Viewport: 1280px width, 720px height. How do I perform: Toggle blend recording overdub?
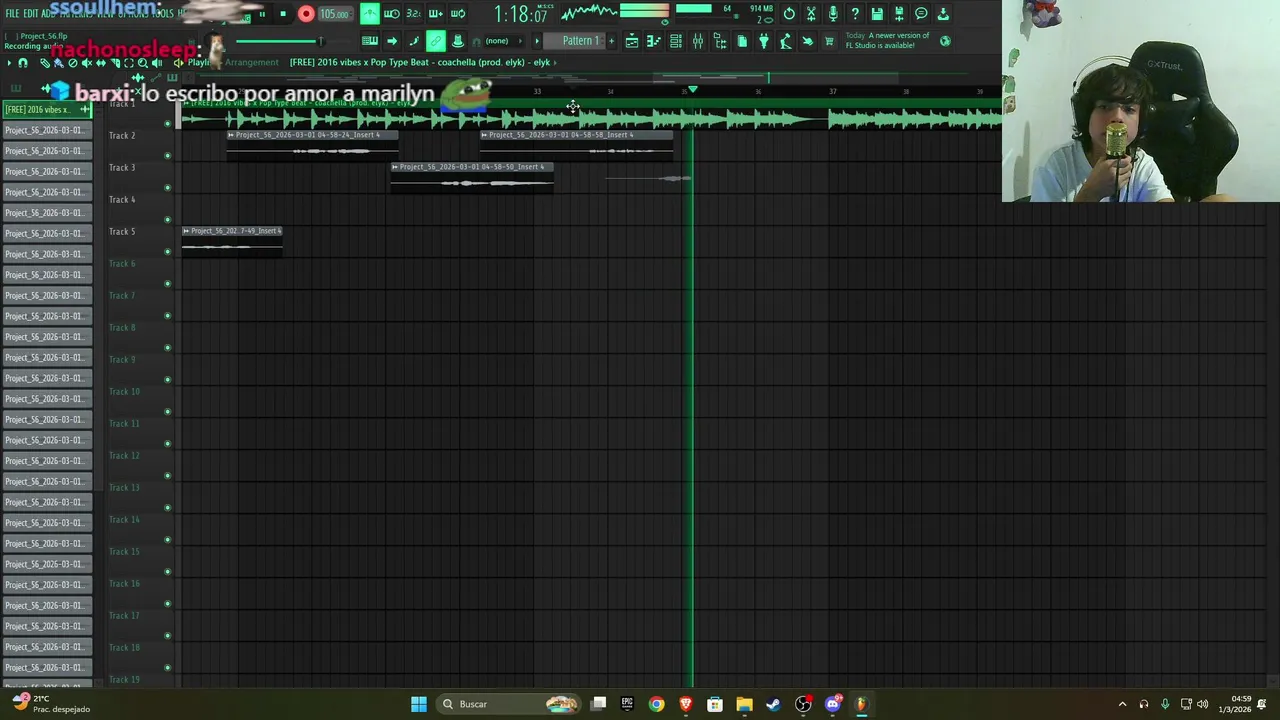point(436,14)
